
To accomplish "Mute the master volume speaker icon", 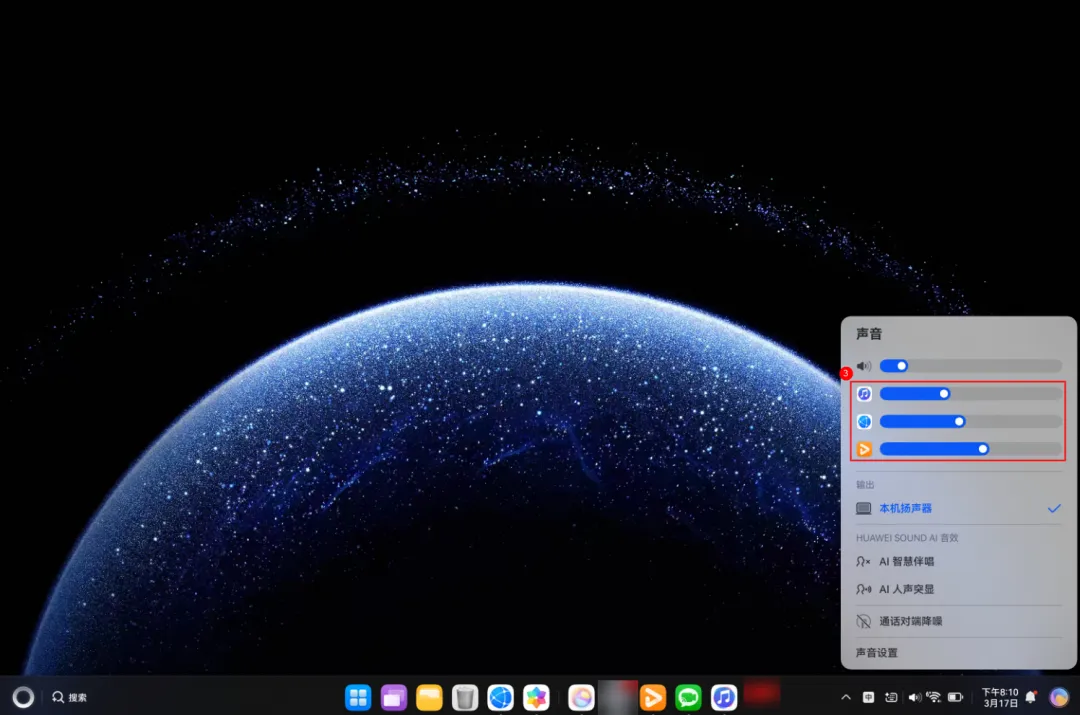I will [864, 366].
